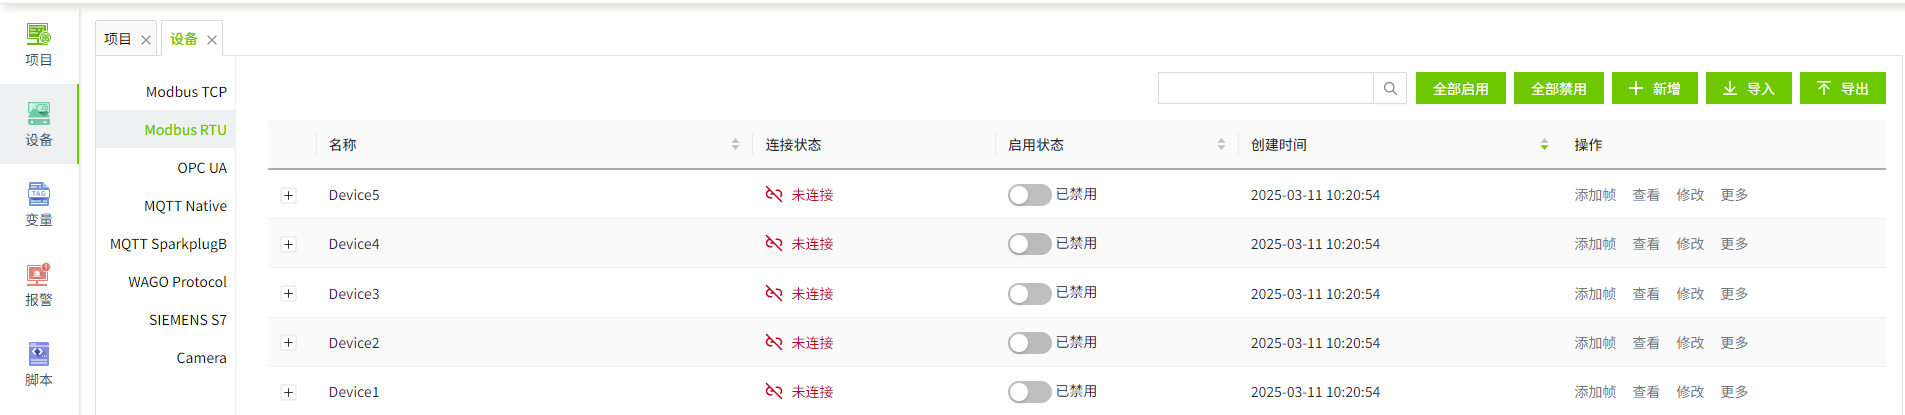The width and height of the screenshot is (1905, 415).
Task: Select Modbus TCP protocol in list
Action: [186, 92]
